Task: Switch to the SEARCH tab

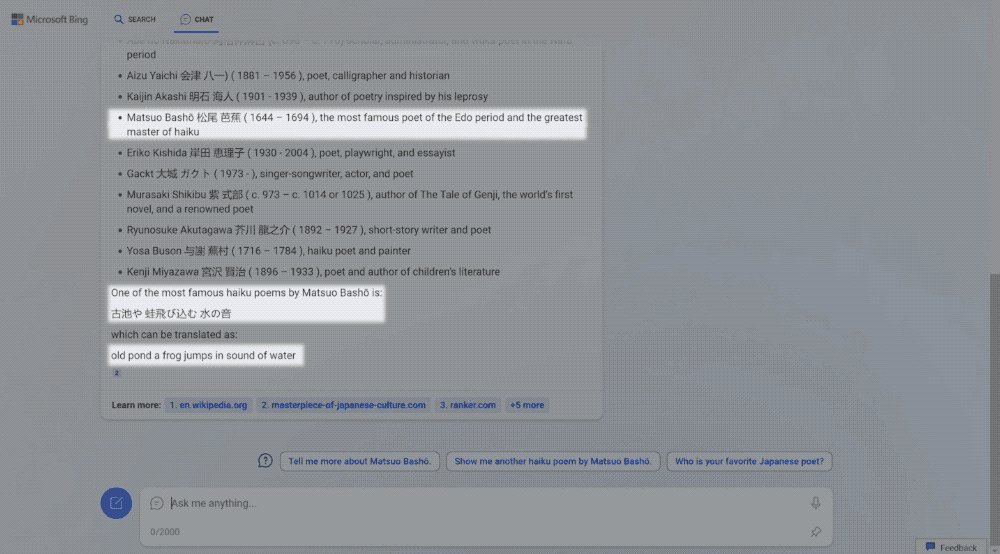Action: point(135,19)
